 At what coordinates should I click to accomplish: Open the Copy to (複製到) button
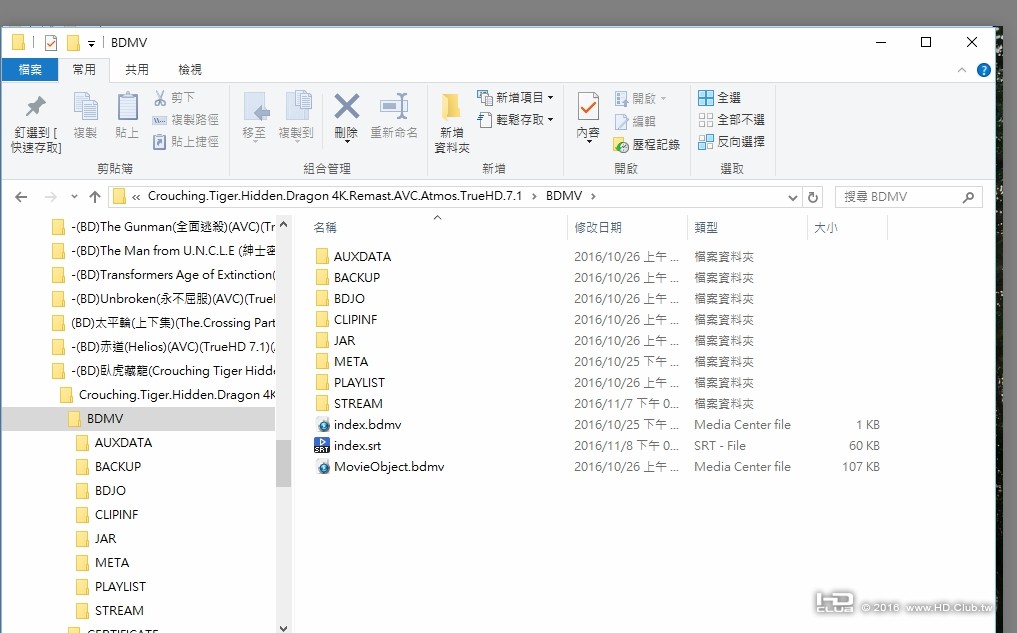tap(296, 115)
